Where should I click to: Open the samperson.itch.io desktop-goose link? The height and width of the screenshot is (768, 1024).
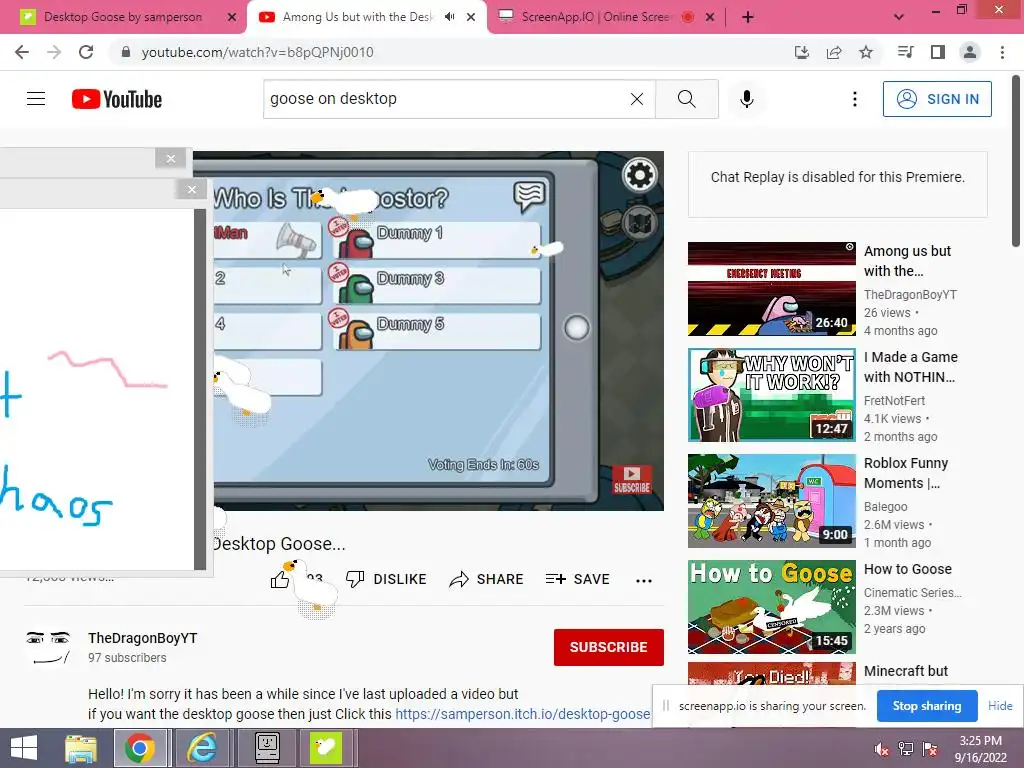point(522,714)
